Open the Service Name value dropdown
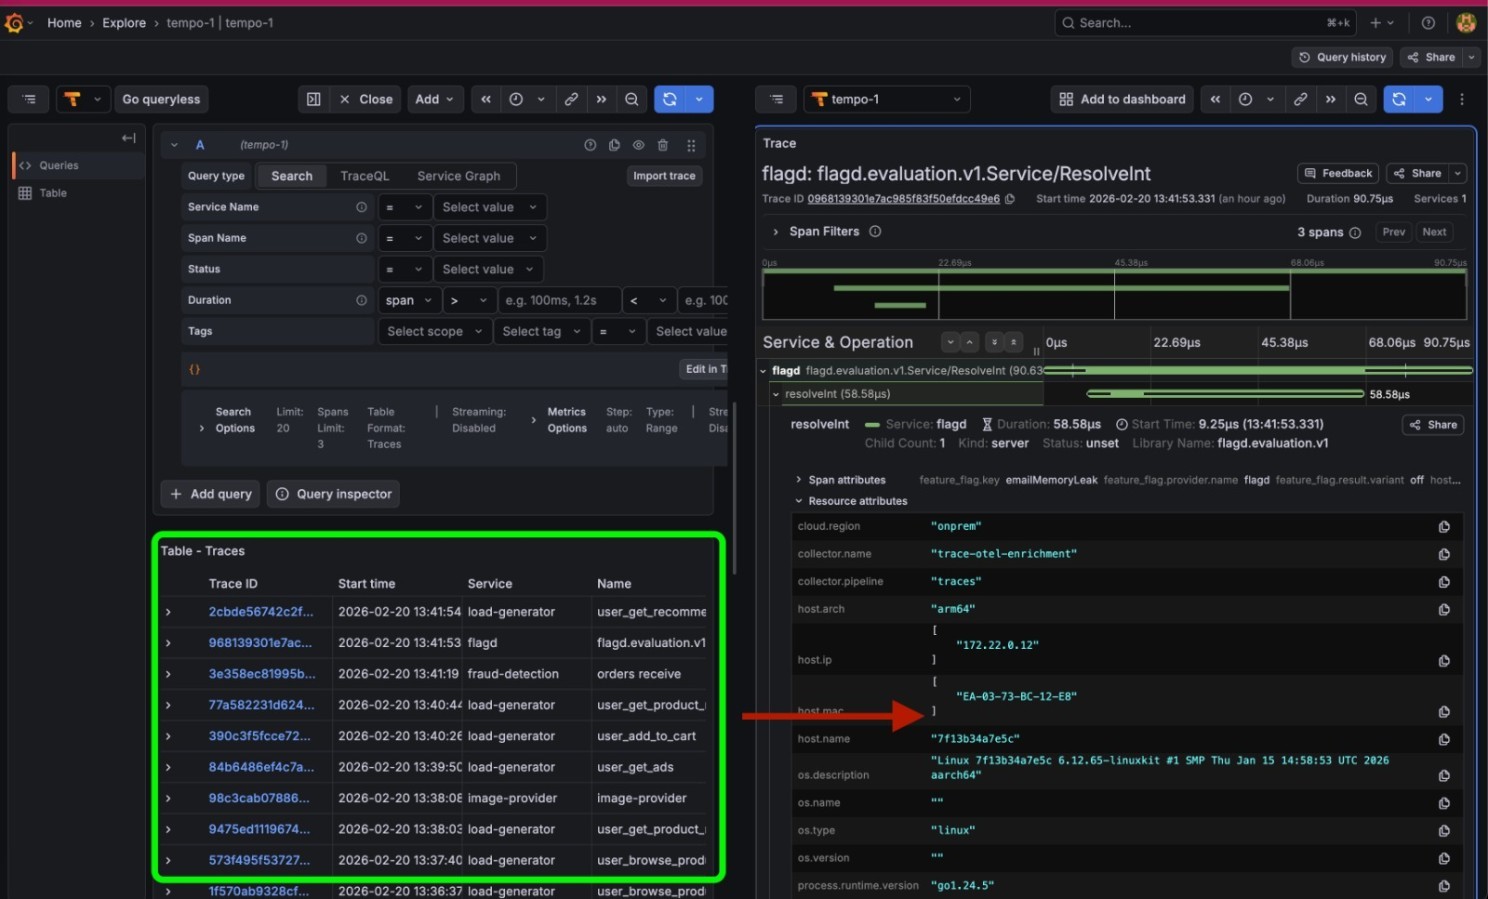This screenshot has height=899, width=1488. pos(489,207)
